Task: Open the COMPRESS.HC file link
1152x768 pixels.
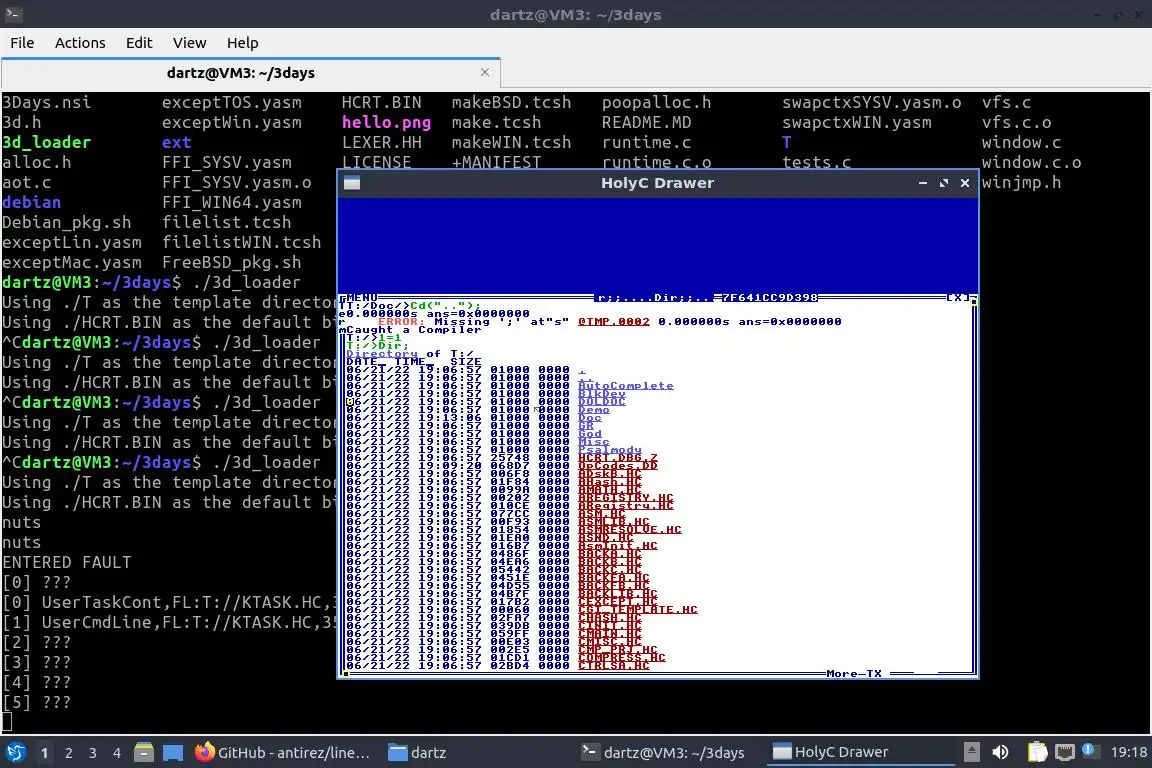Action: click(622, 658)
